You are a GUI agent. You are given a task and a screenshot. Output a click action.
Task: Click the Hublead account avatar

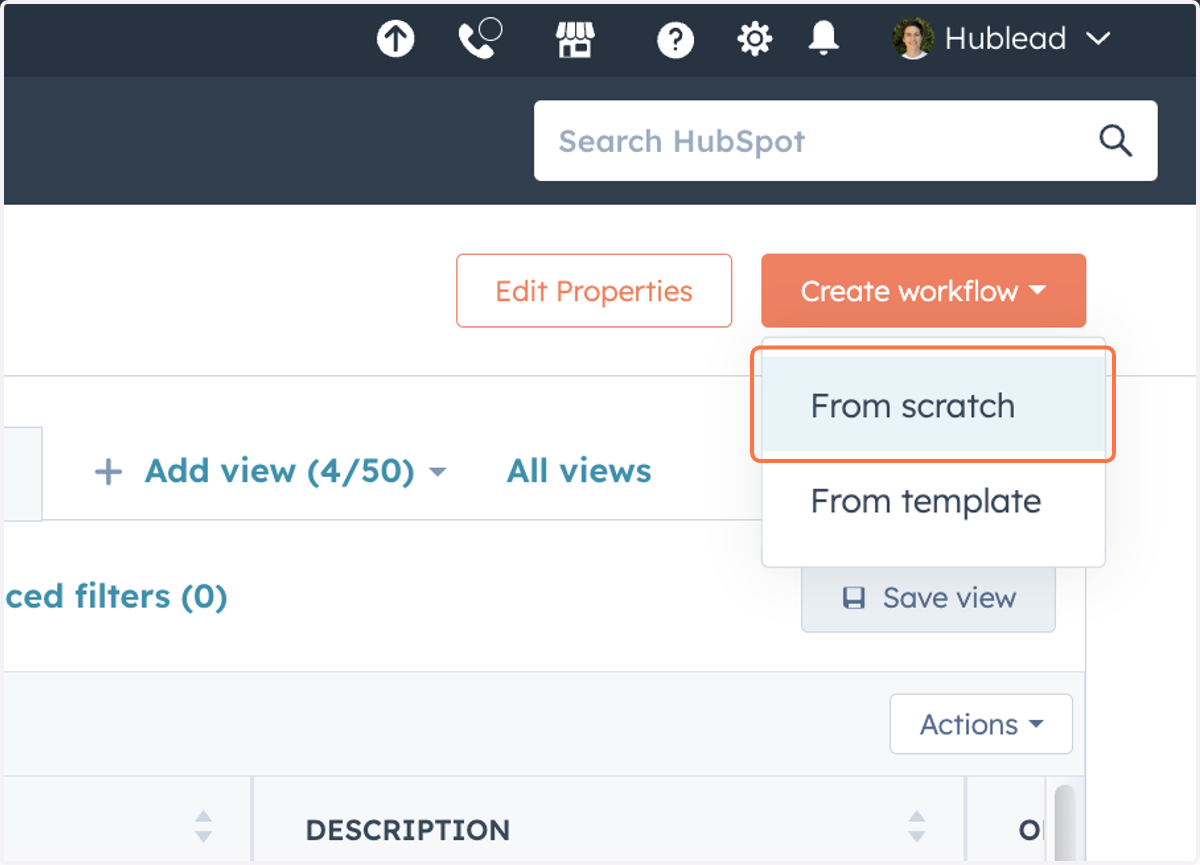[x=913, y=39]
